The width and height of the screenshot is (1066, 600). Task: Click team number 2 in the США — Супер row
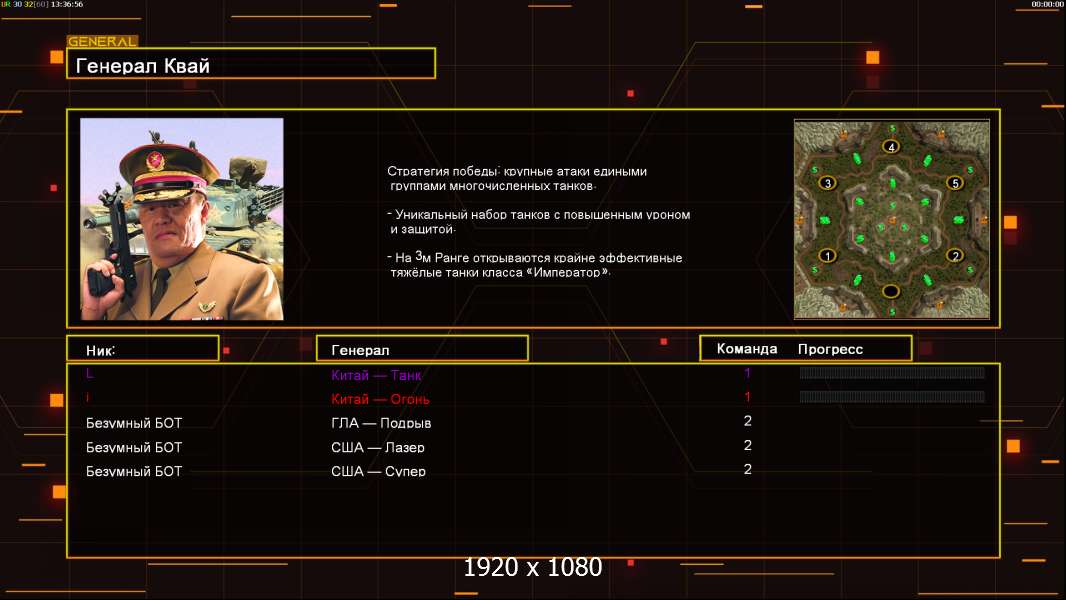pos(747,470)
